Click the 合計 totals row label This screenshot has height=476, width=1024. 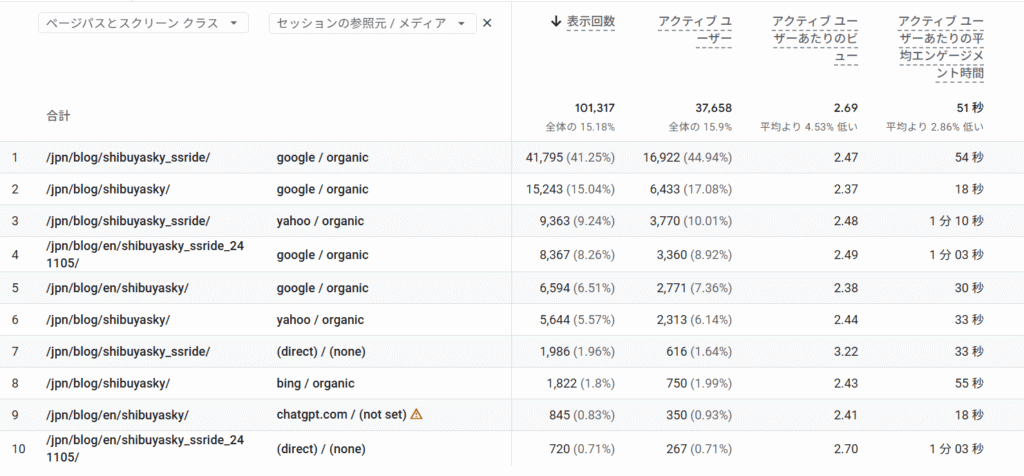pos(58,116)
